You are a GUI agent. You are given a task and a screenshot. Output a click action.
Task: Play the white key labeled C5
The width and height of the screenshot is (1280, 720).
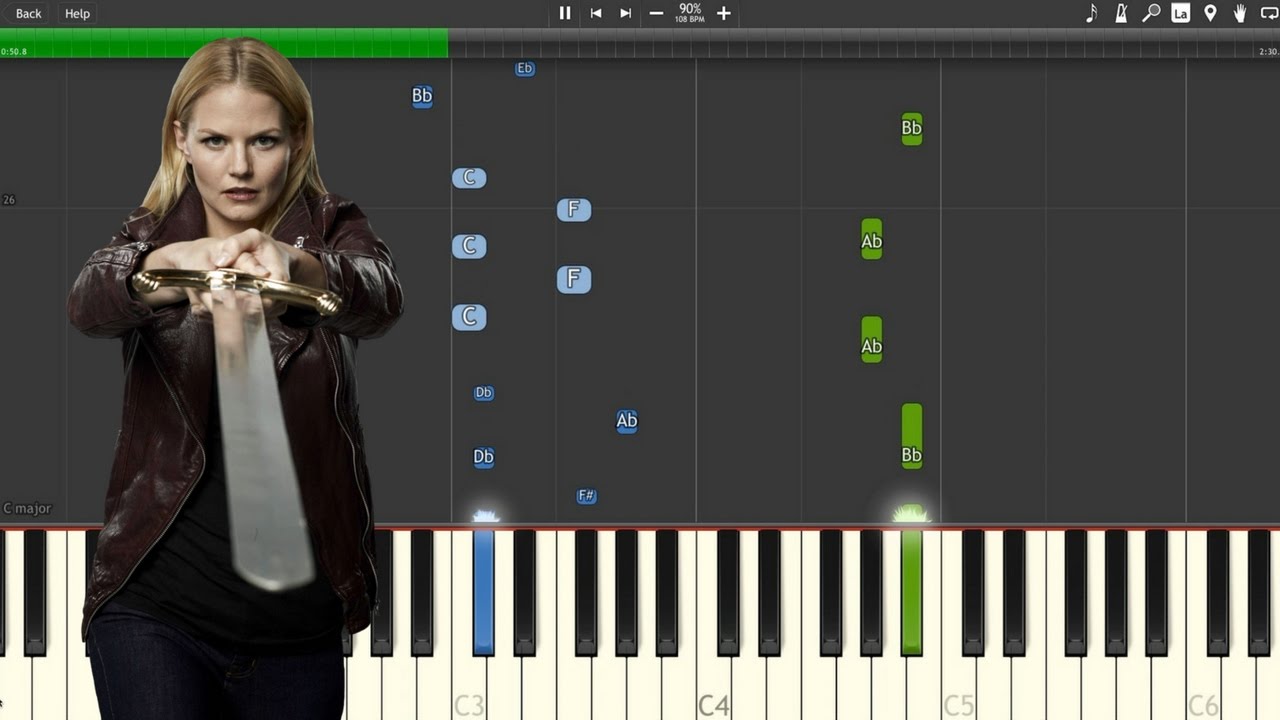pyautogui.click(x=958, y=690)
